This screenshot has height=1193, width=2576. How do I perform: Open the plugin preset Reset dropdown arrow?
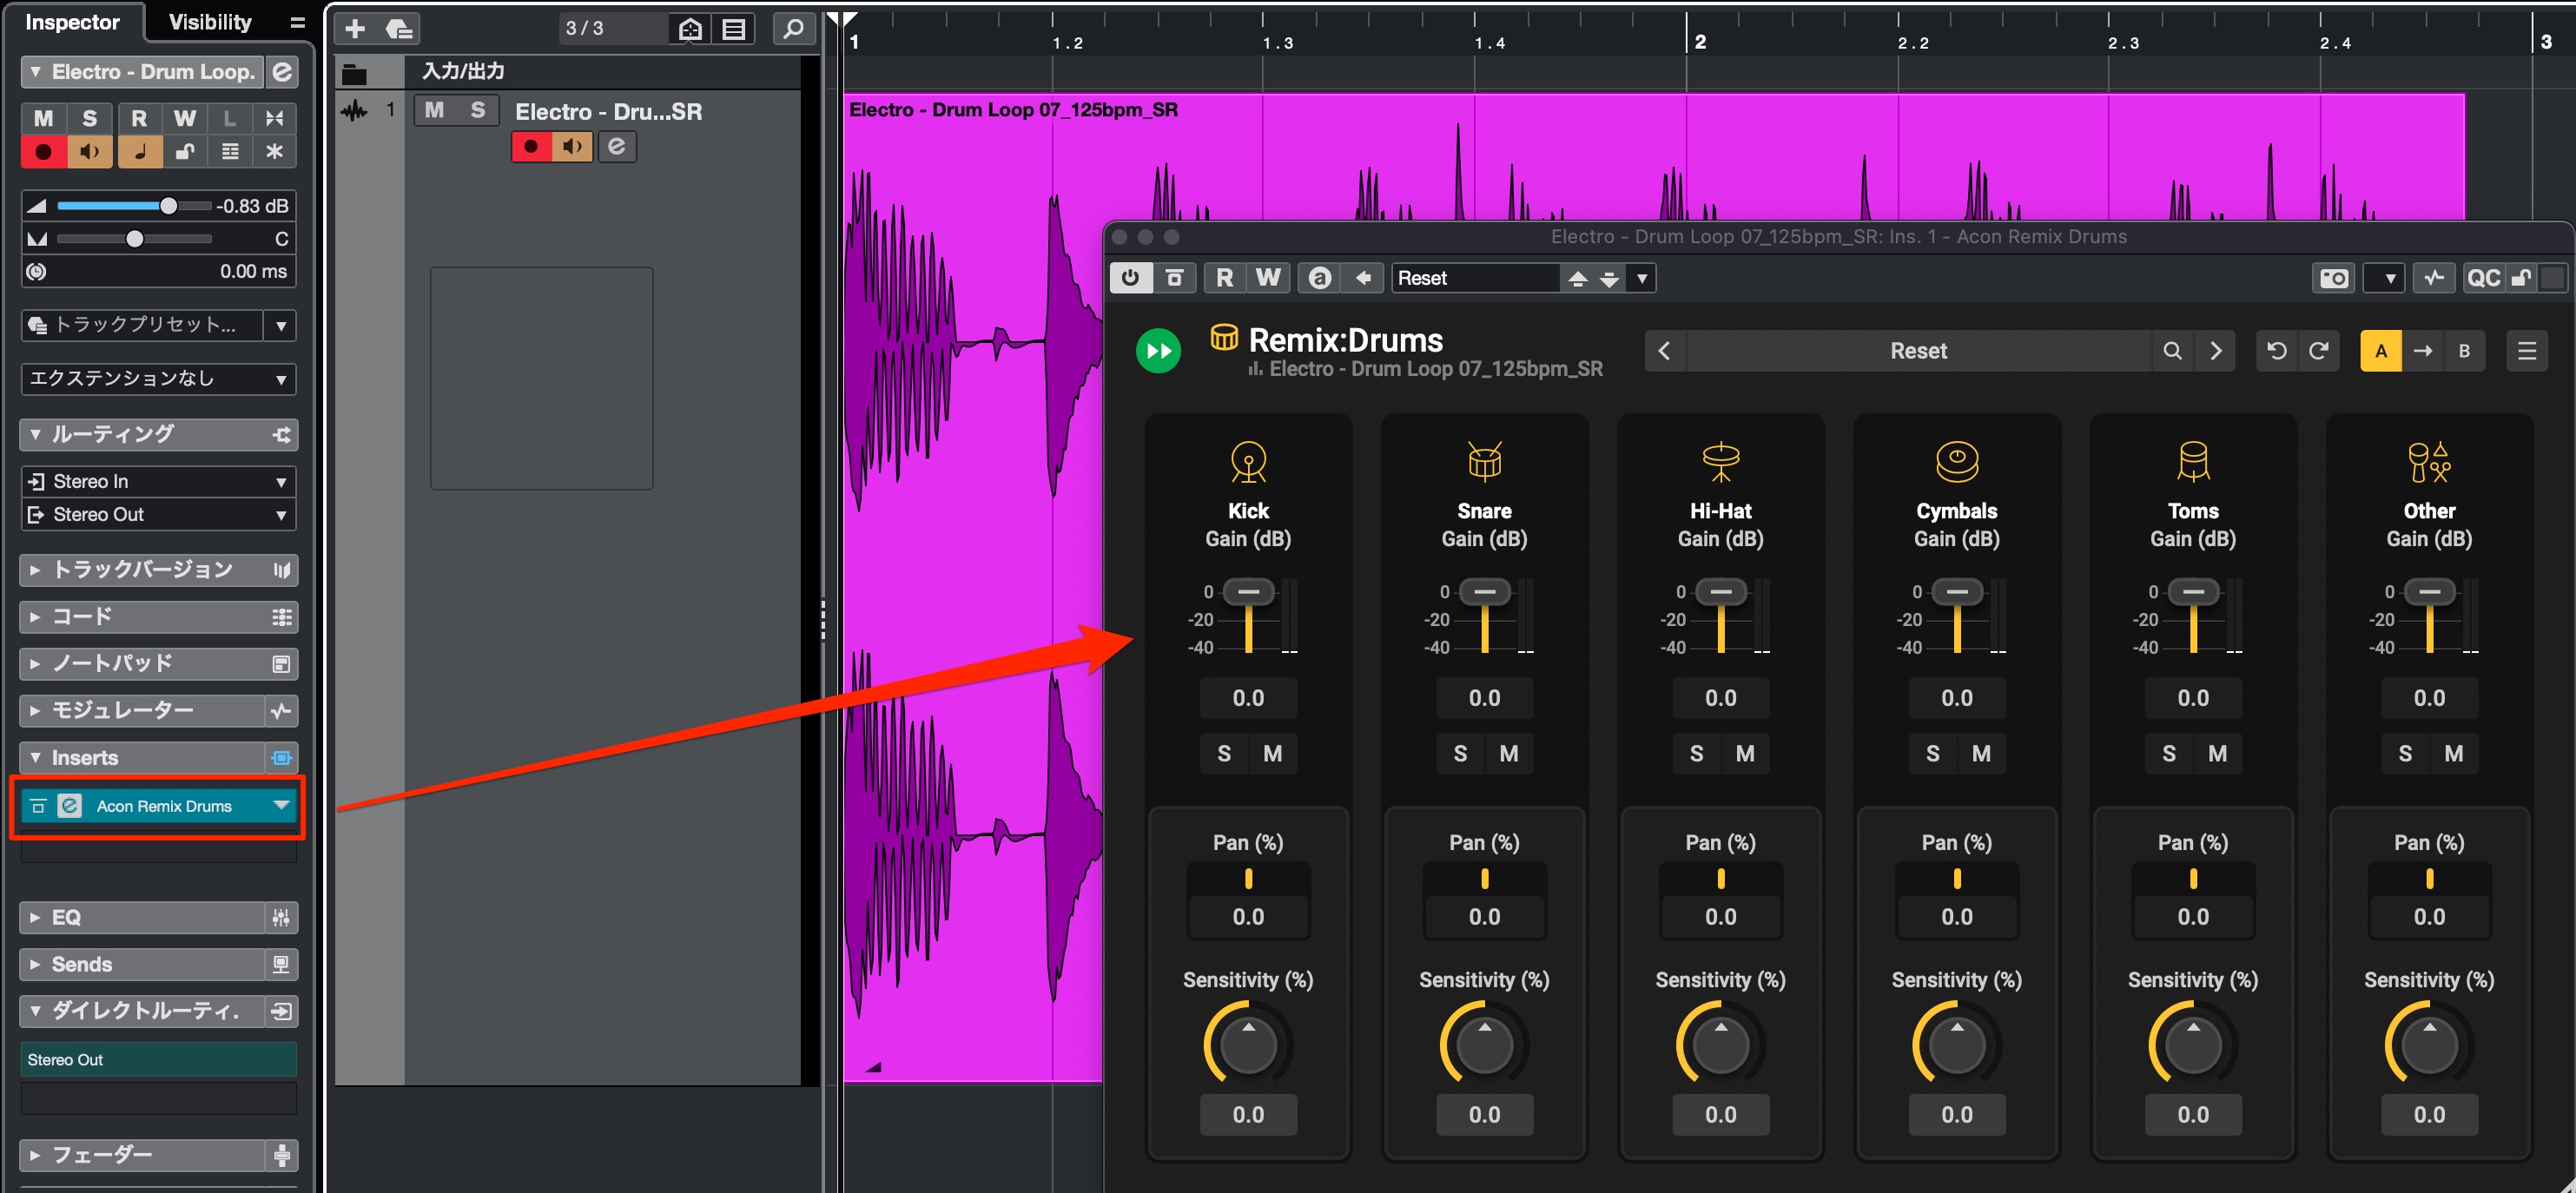point(1642,278)
